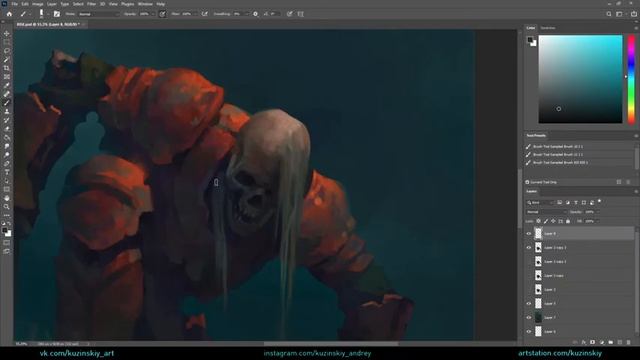The height and width of the screenshot is (360, 640).
Task: Open the Smoothing value dropdown
Action: pos(247,14)
